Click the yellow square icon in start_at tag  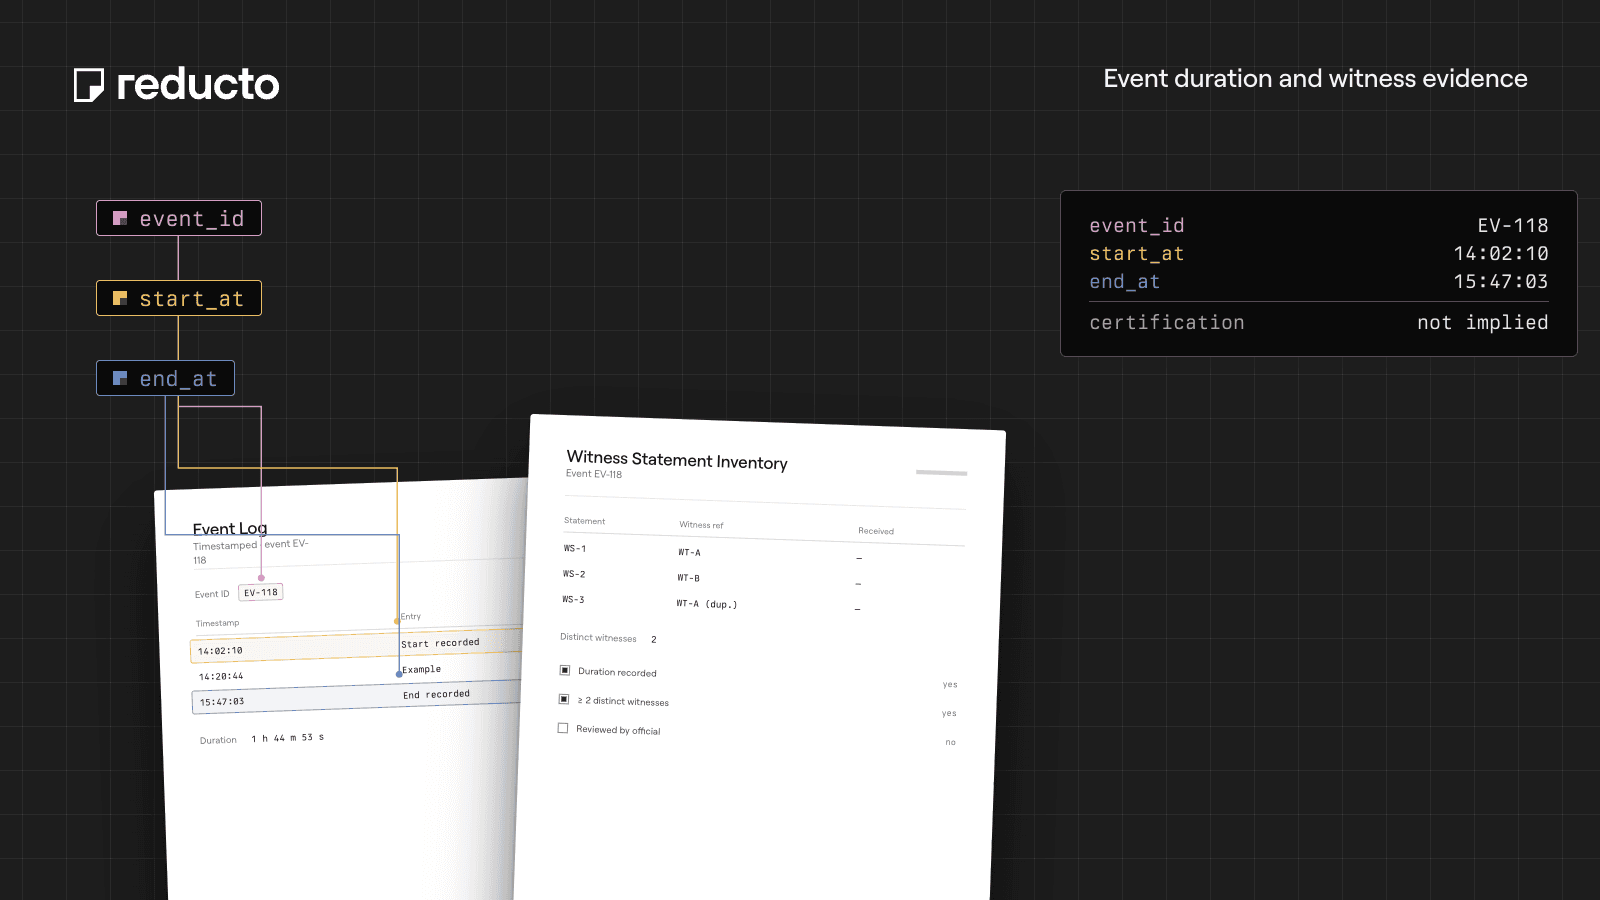point(120,298)
